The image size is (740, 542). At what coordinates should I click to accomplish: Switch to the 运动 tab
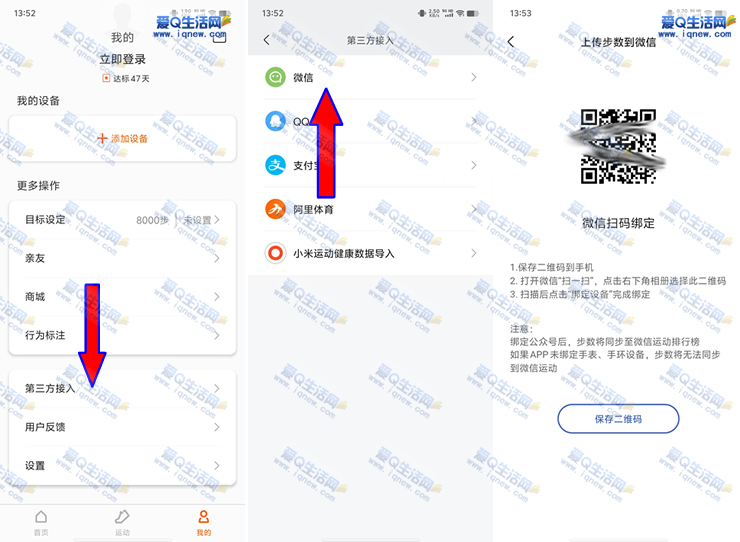coord(122,523)
